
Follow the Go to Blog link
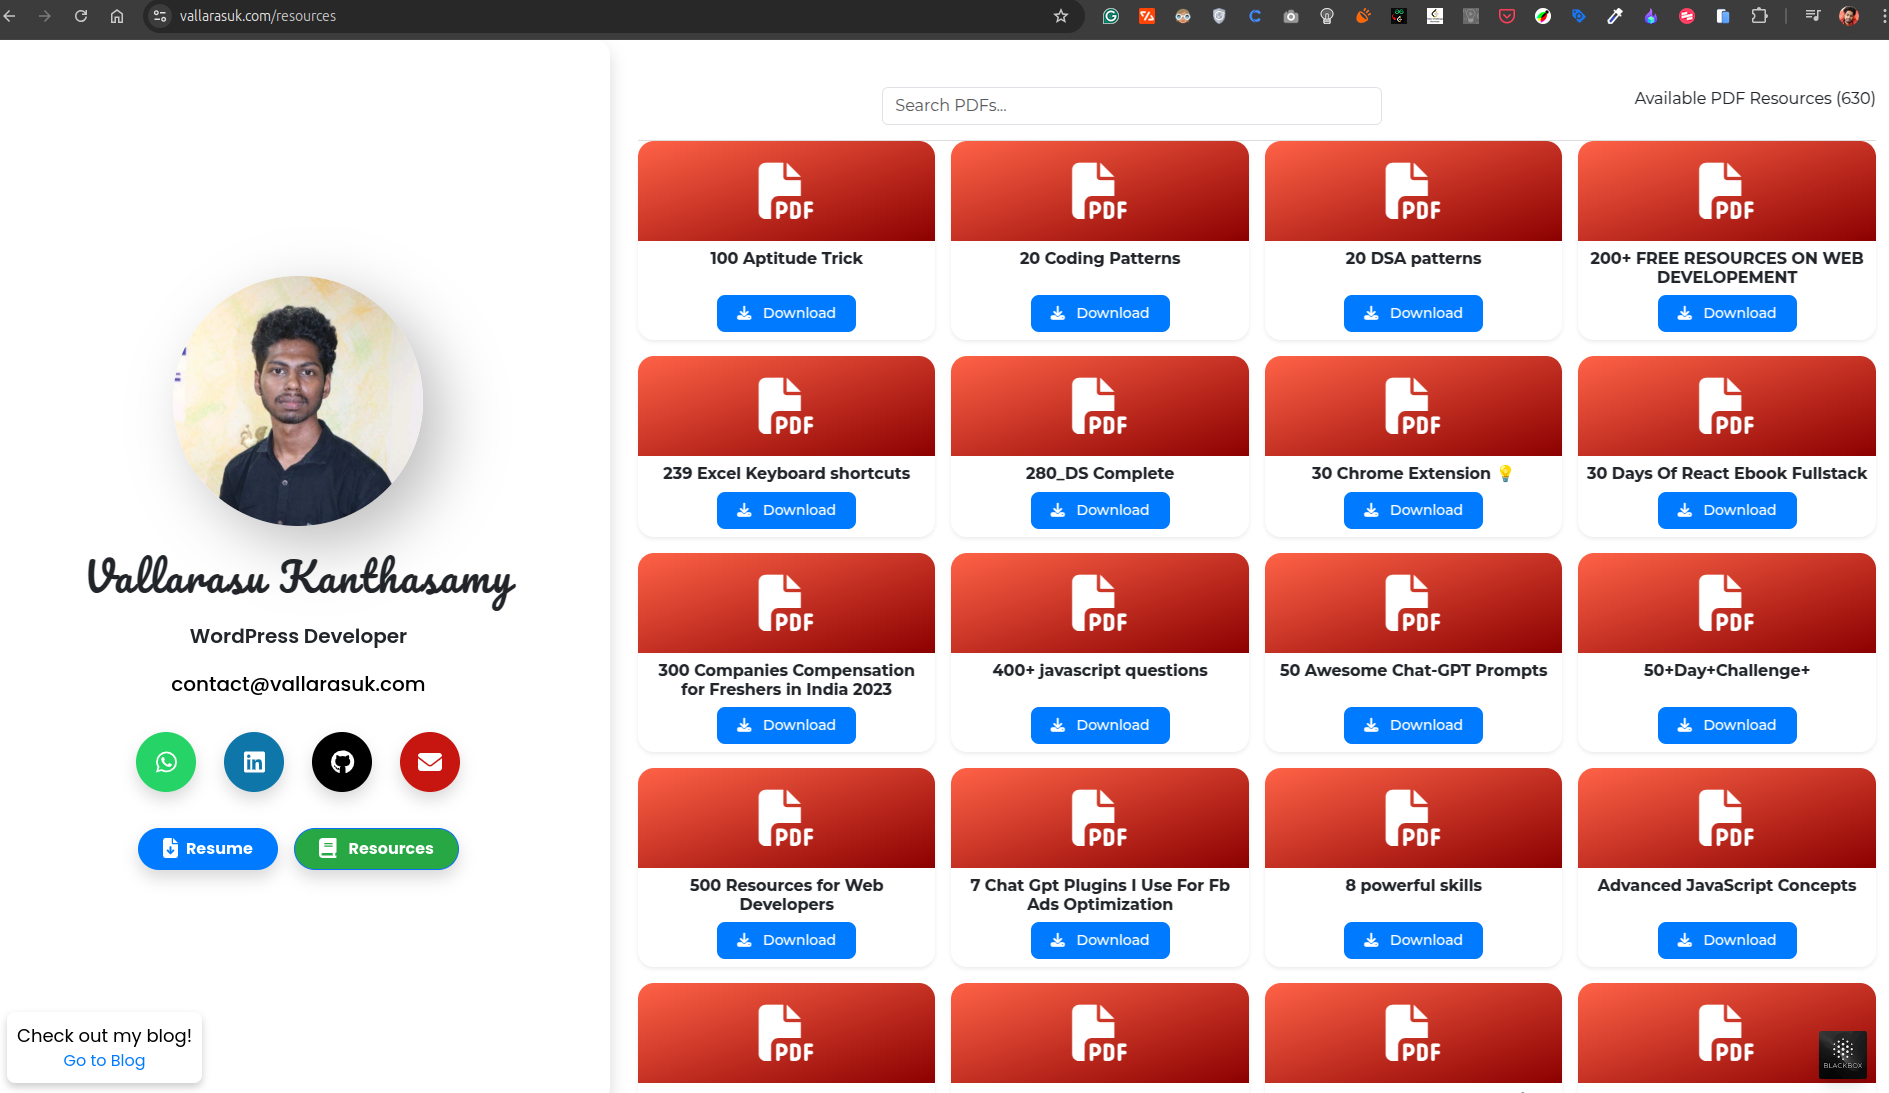click(x=103, y=1060)
